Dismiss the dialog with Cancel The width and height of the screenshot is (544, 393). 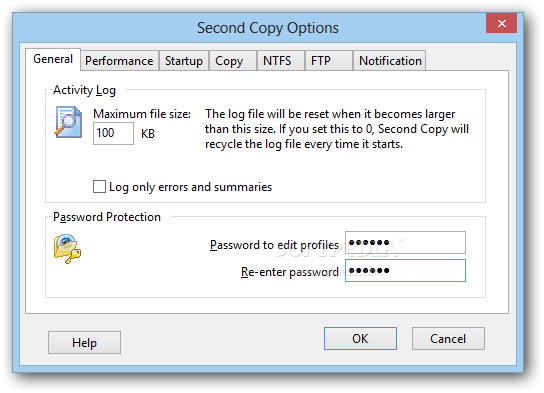448,339
